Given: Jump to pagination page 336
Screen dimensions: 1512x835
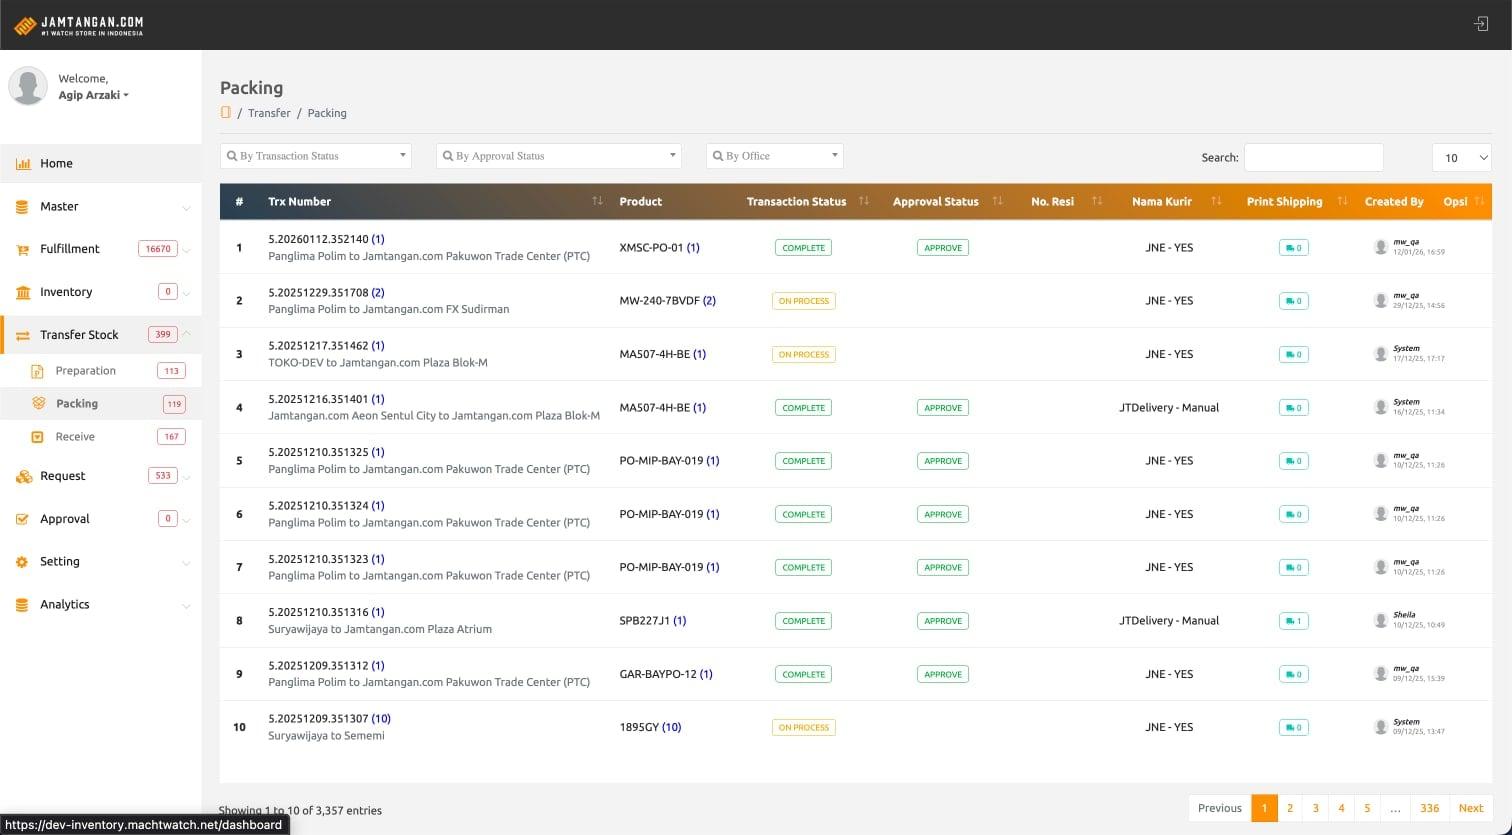Looking at the screenshot, I should pos(1430,808).
